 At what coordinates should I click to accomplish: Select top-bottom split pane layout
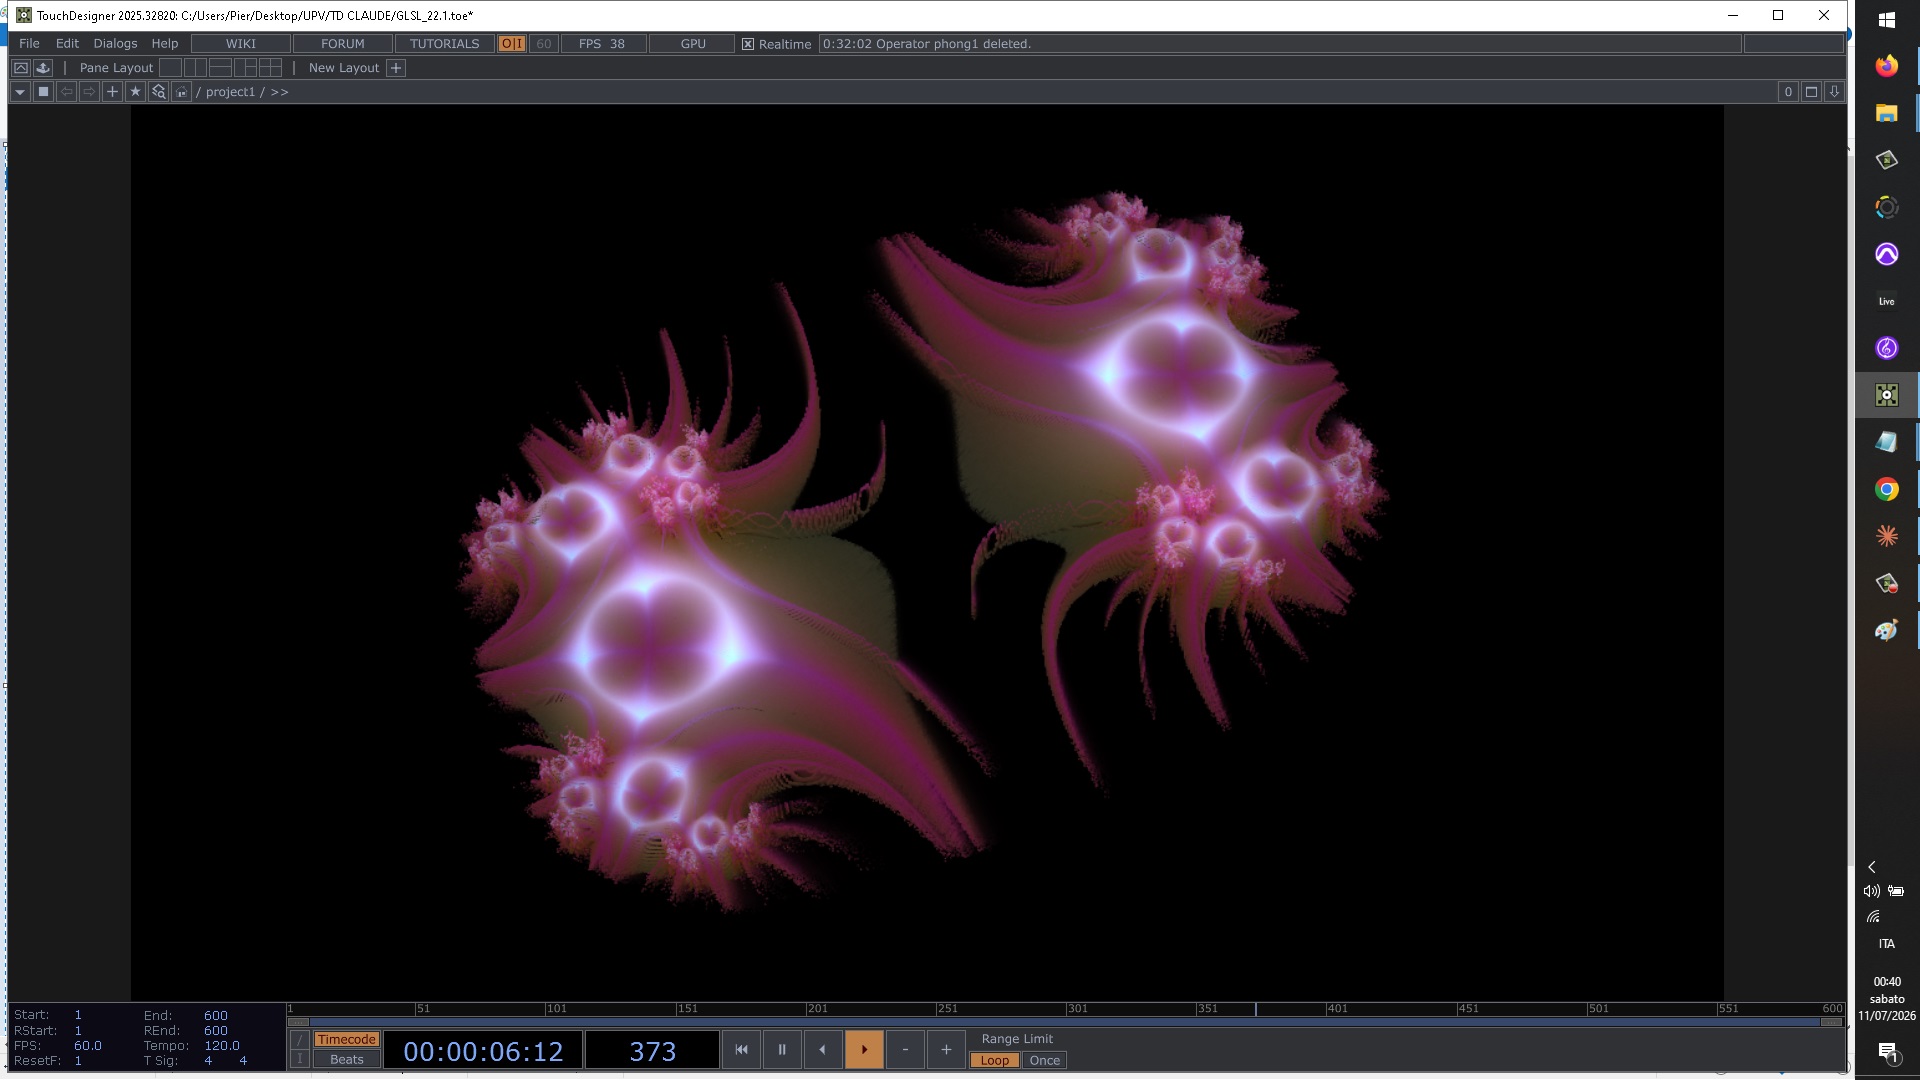[x=220, y=68]
